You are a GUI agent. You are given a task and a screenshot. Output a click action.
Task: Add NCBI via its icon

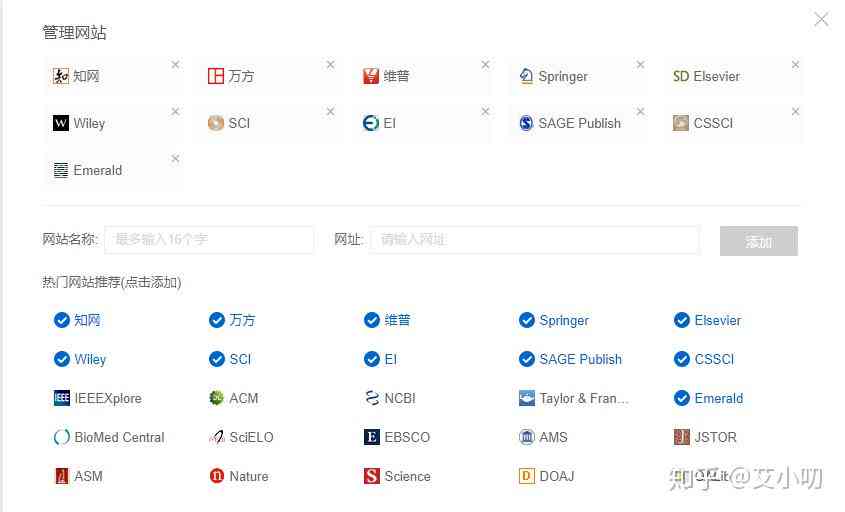(x=372, y=398)
